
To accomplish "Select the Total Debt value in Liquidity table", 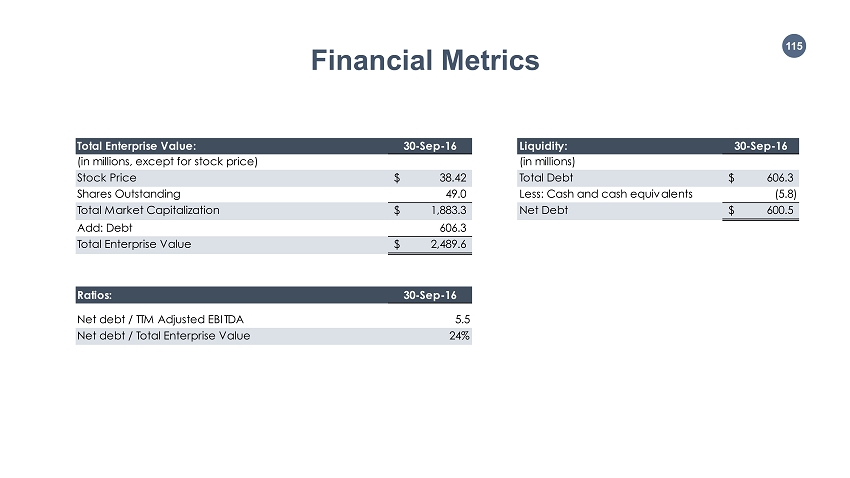I will (782, 178).
